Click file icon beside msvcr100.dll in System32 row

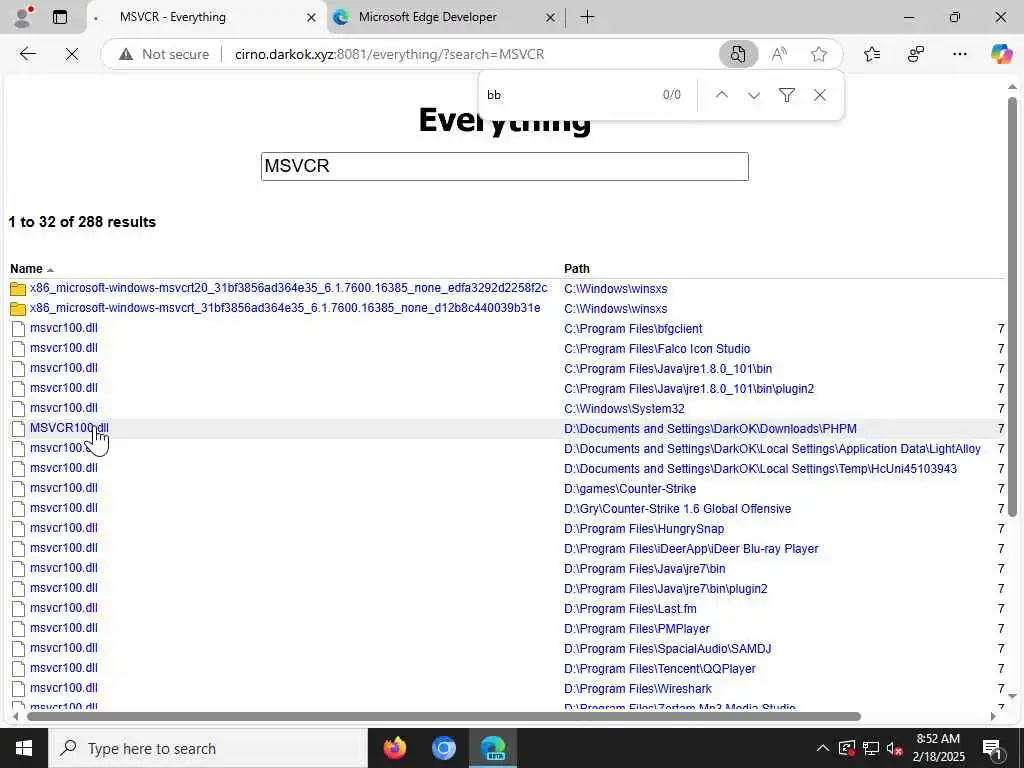pyautogui.click(x=18, y=409)
